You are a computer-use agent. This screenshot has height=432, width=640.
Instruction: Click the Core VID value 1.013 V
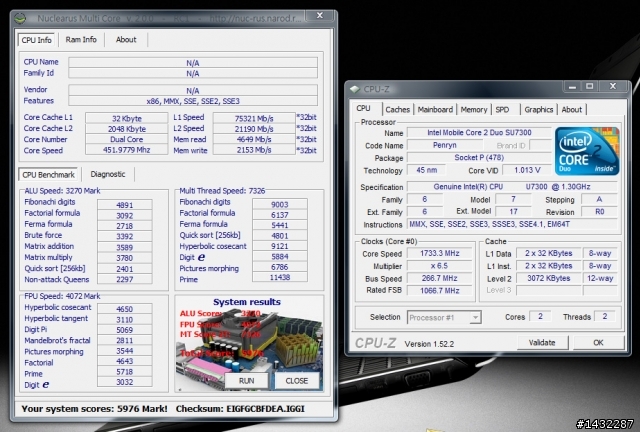coord(527,170)
